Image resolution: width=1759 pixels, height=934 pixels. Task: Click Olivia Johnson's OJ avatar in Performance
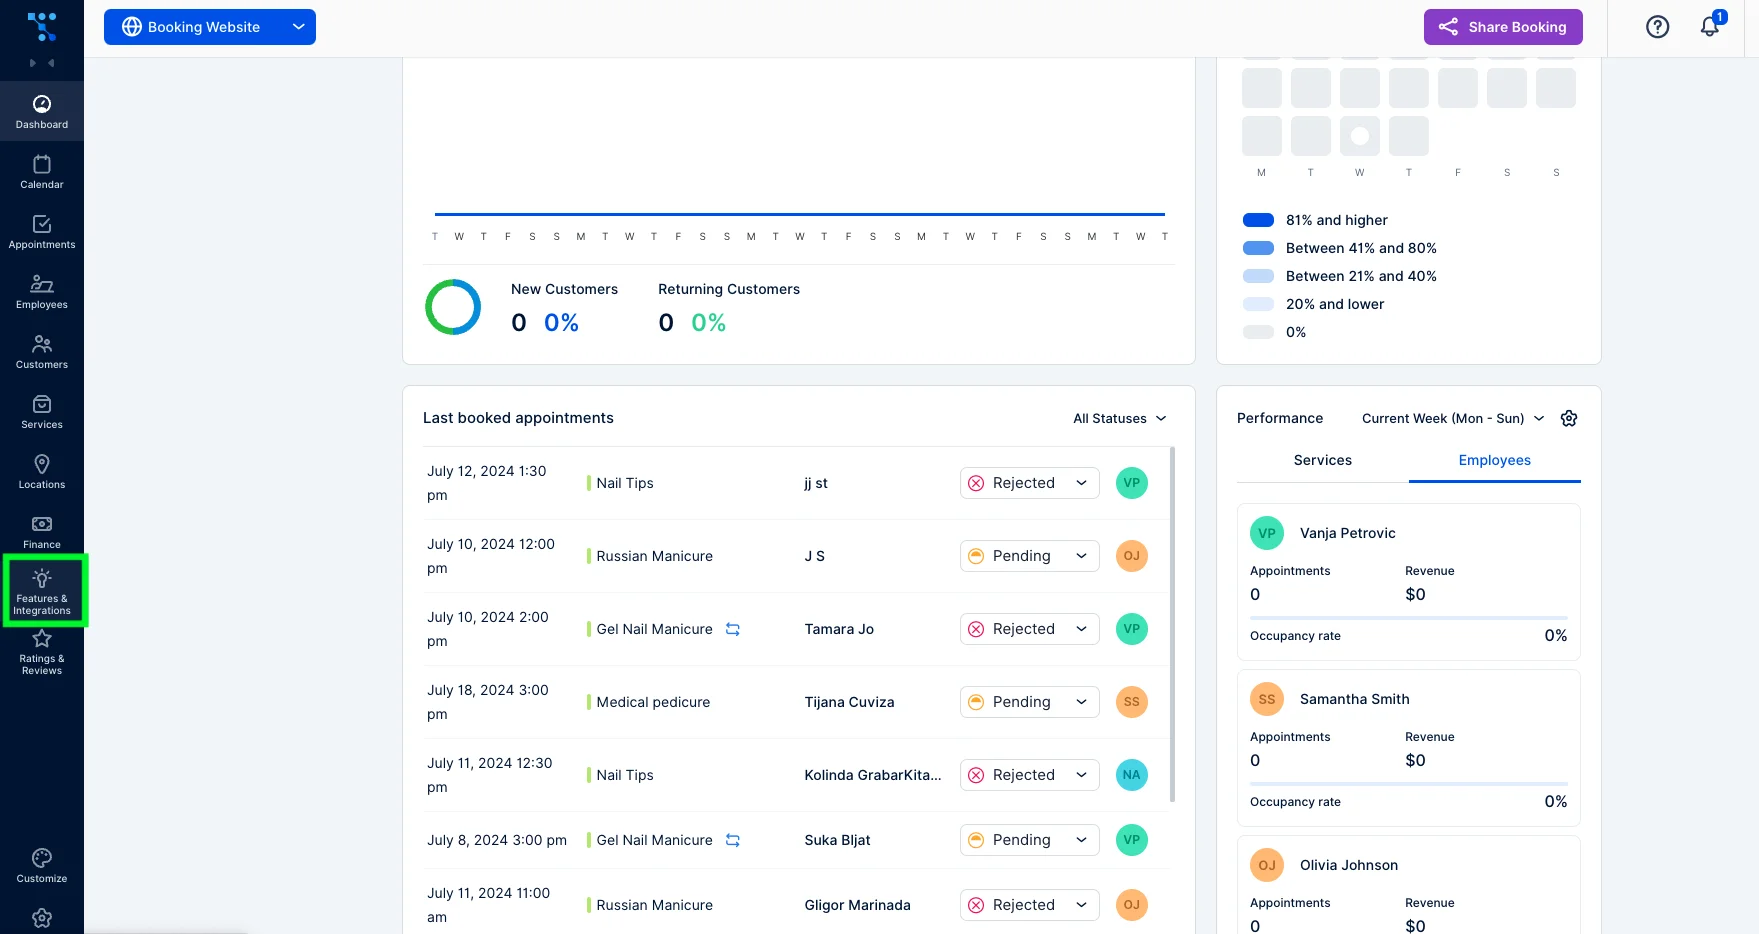pos(1267,865)
